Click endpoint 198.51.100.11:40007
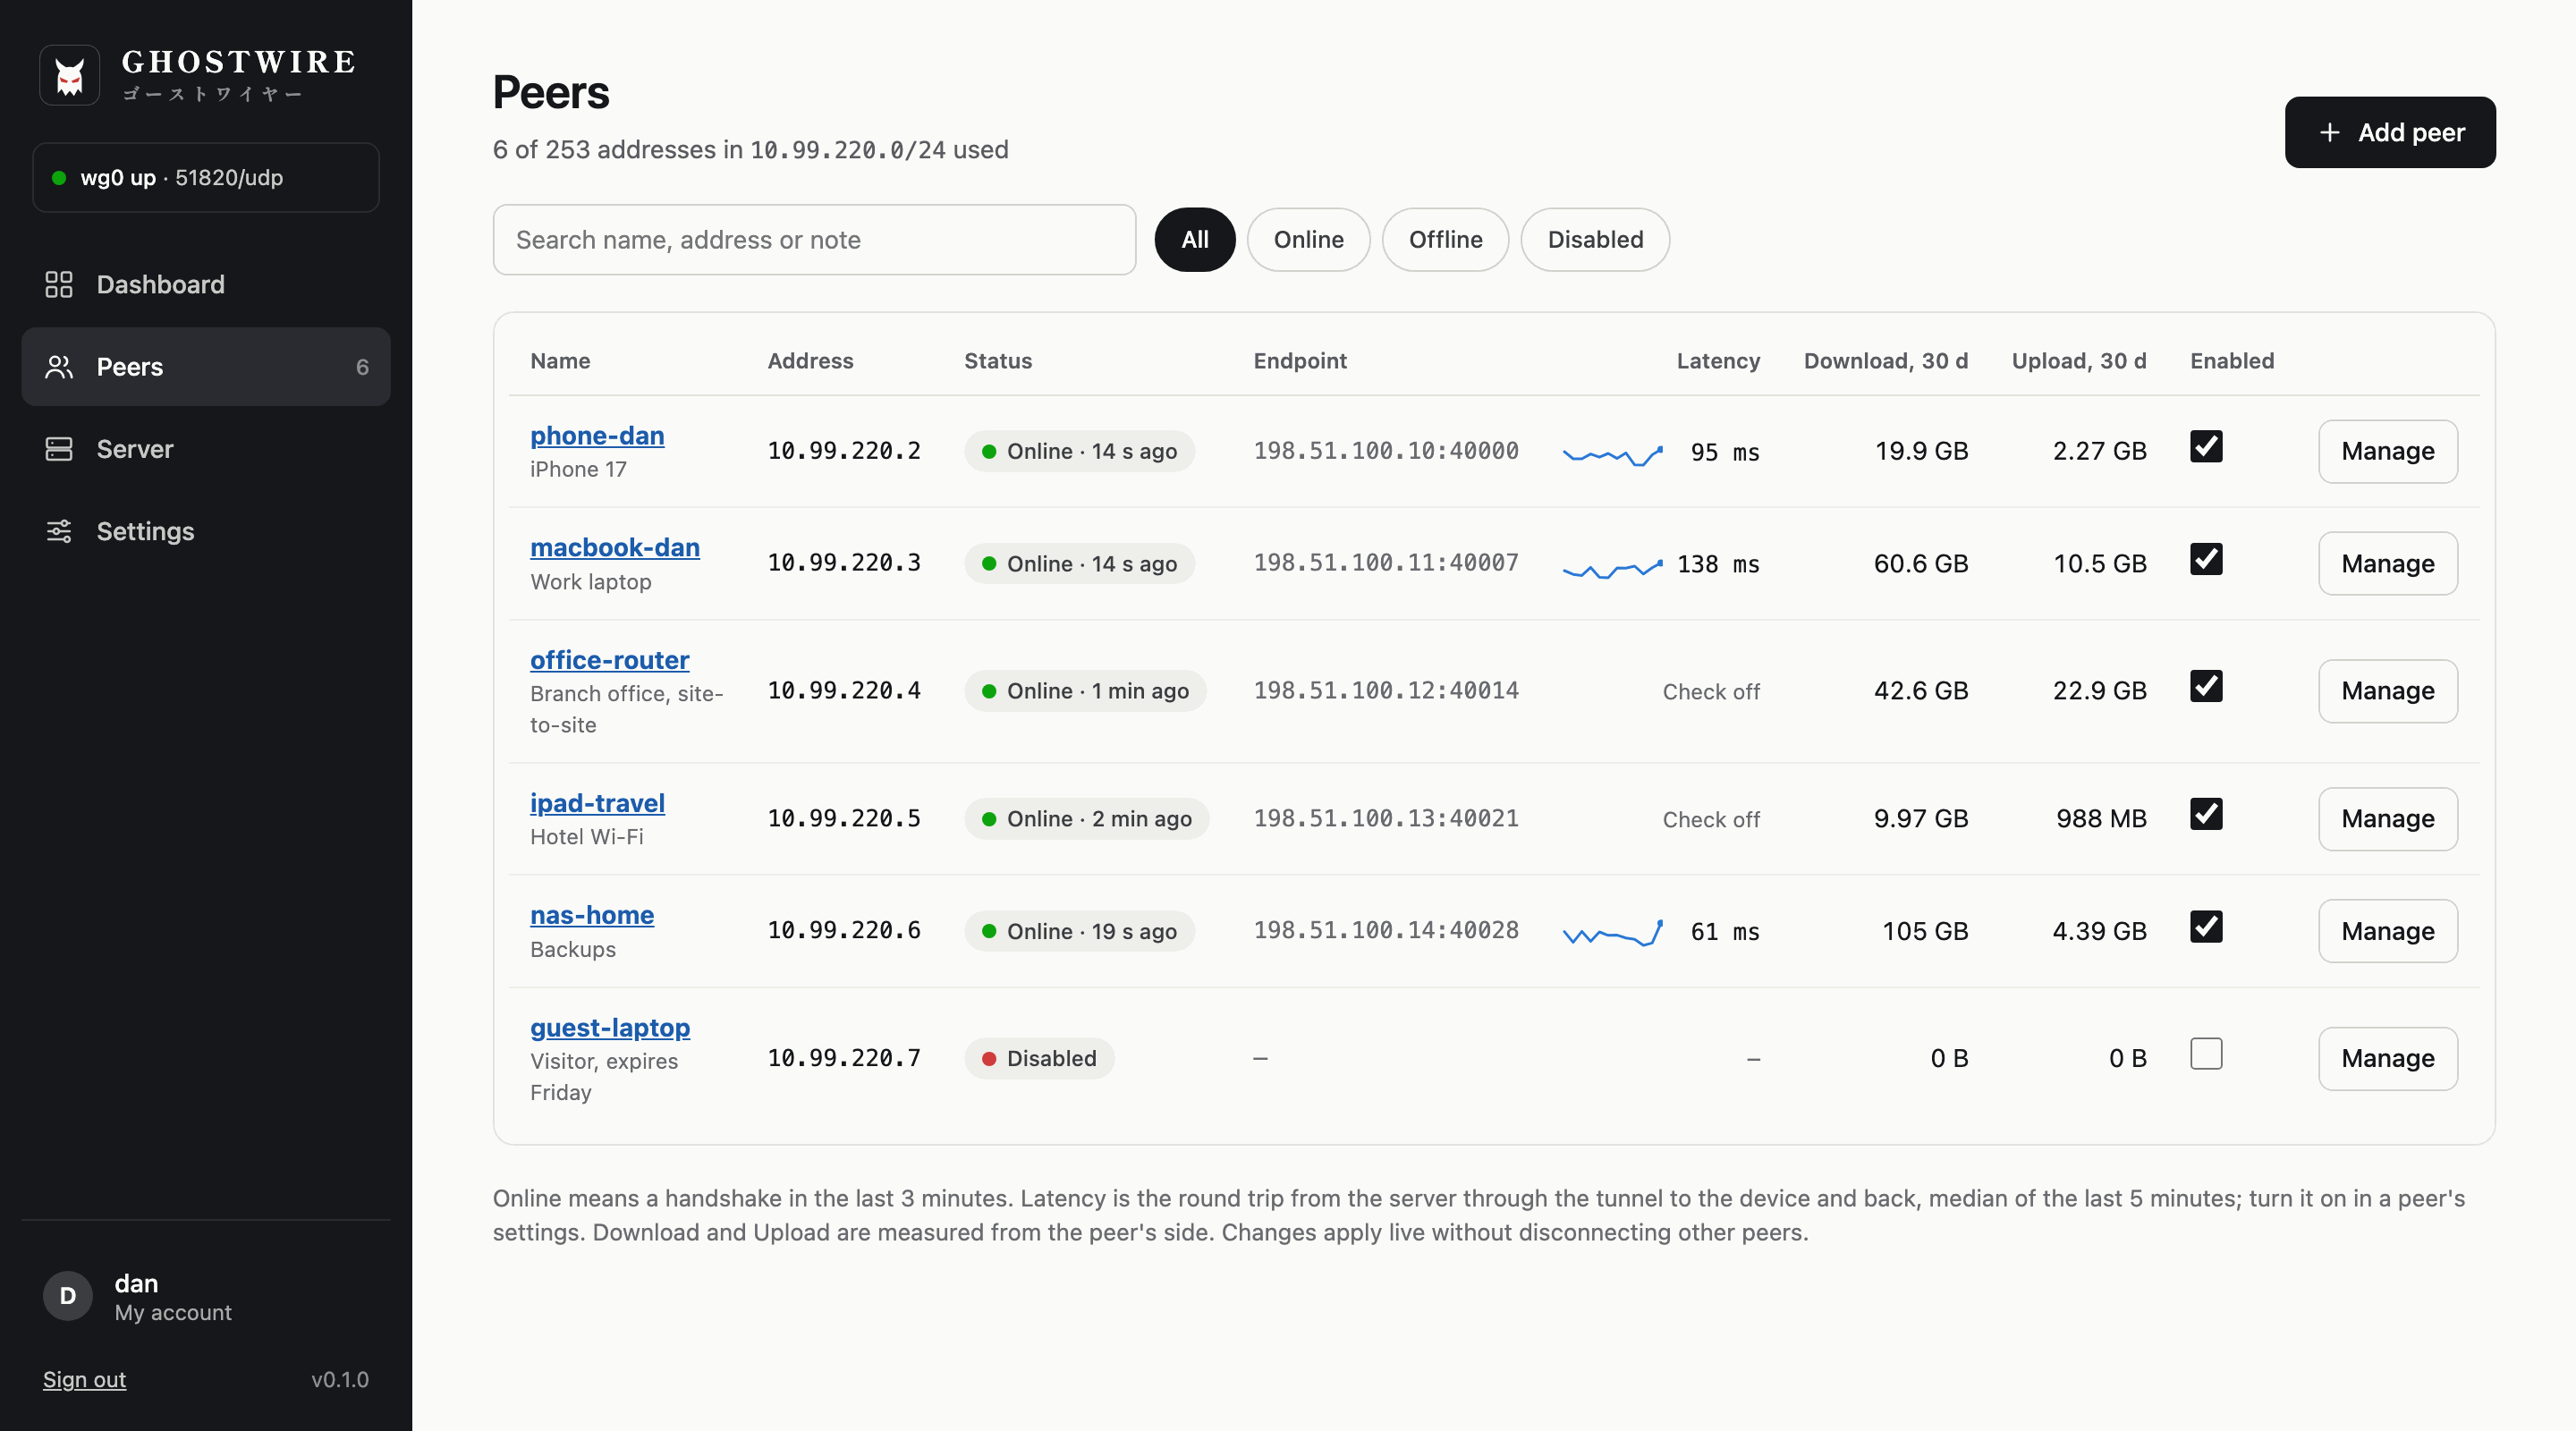 (x=1386, y=564)
